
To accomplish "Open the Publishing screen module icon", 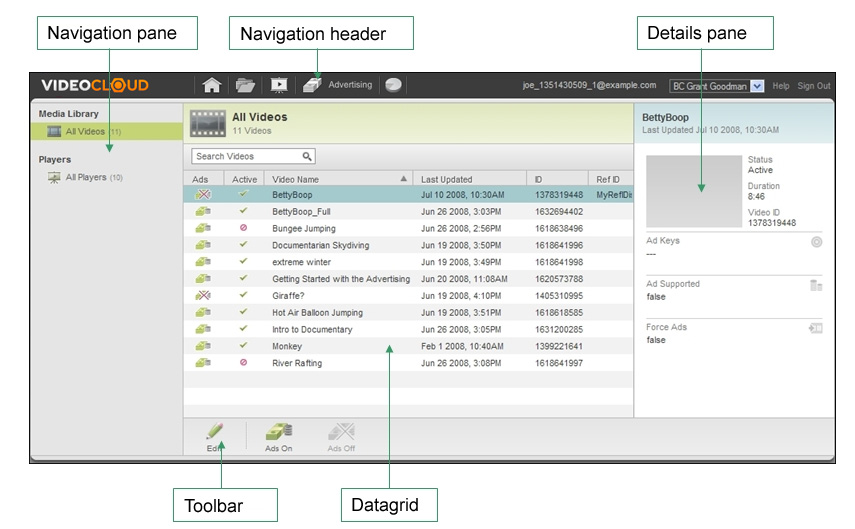I will [x=279, y=85].
